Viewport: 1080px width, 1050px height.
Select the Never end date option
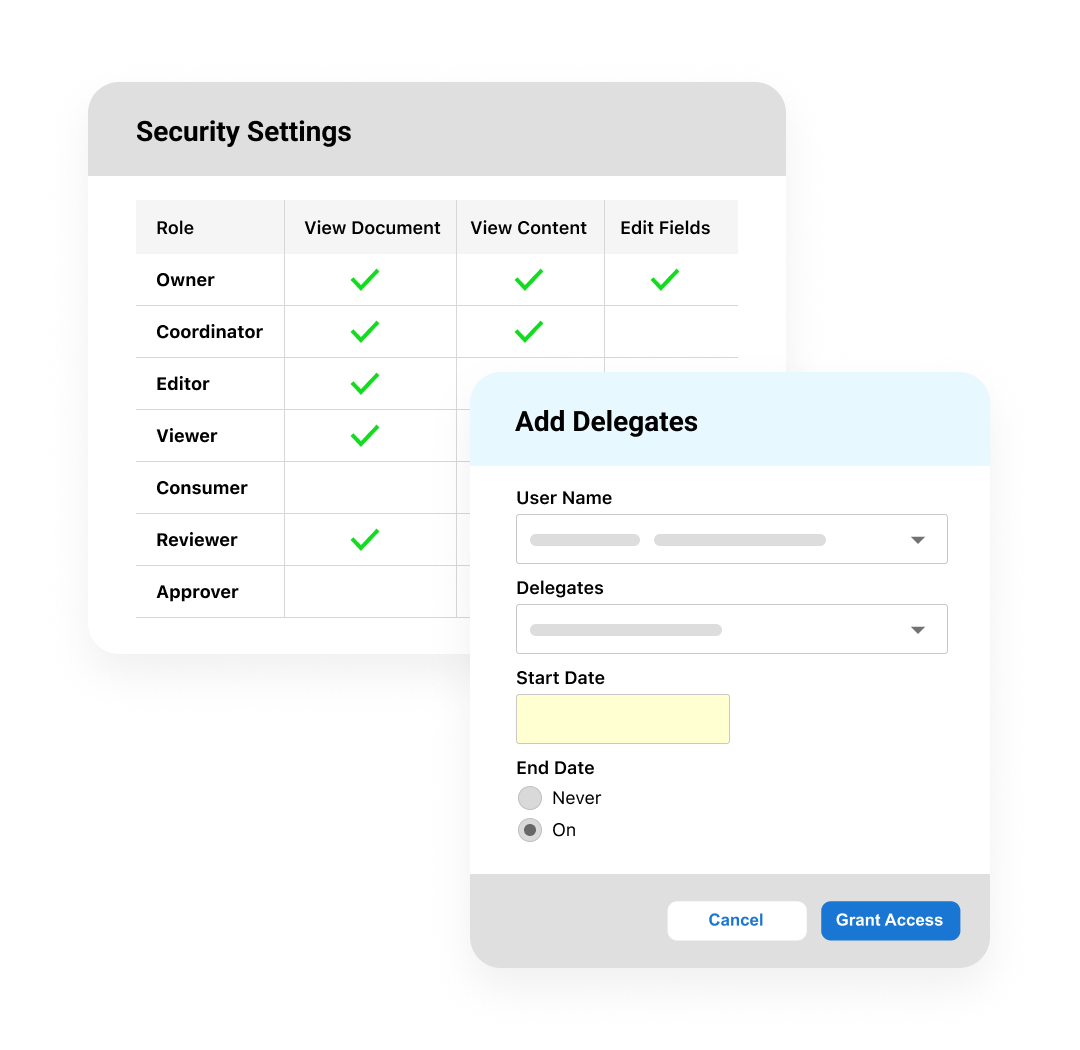coord(530,798)
